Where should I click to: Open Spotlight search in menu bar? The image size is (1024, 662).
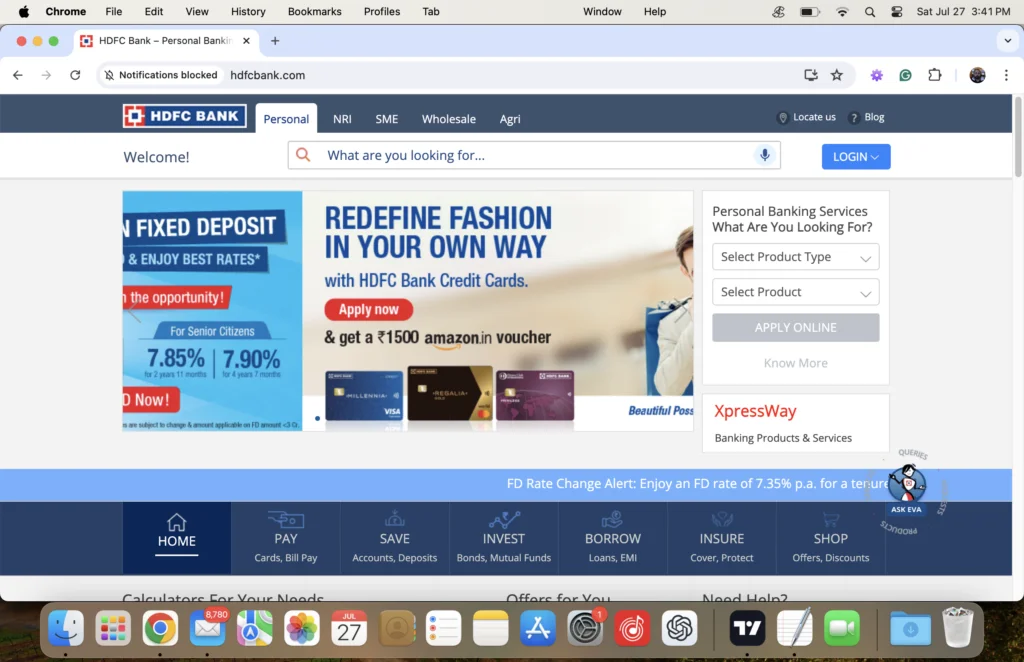click(x=869, y=11)
